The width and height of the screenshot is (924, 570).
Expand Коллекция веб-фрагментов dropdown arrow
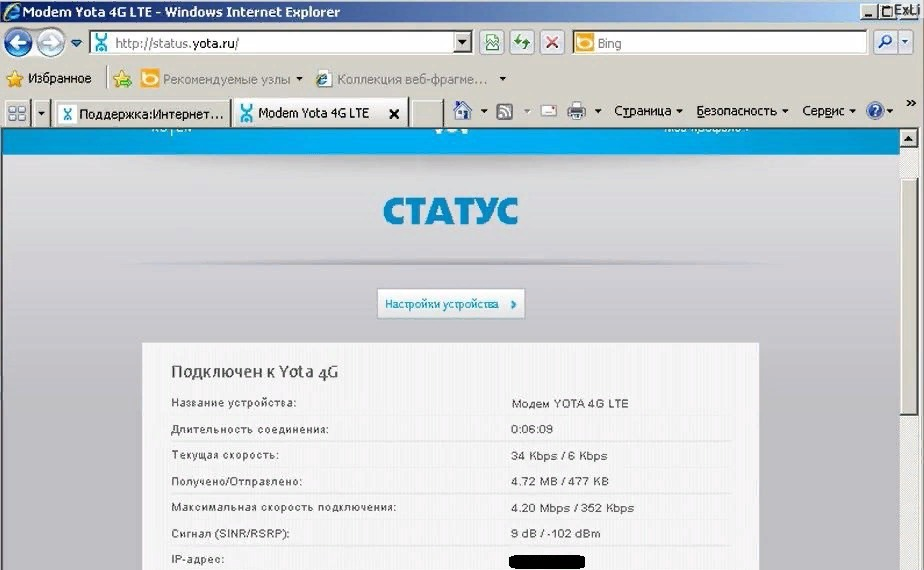(x=503, y=78)
